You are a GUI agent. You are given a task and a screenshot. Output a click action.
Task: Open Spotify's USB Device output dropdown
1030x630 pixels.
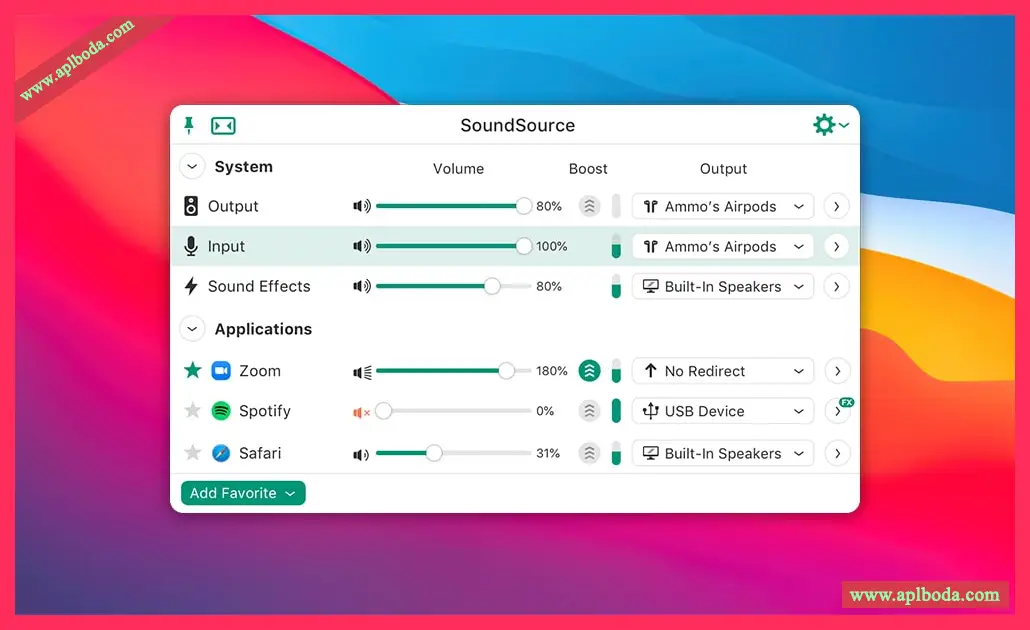click(723, 411)
